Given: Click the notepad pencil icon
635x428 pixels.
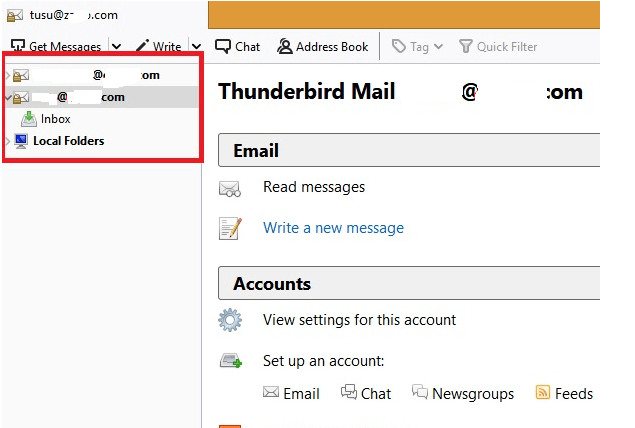Looking at the screenshot, I should tap(230, 228).
